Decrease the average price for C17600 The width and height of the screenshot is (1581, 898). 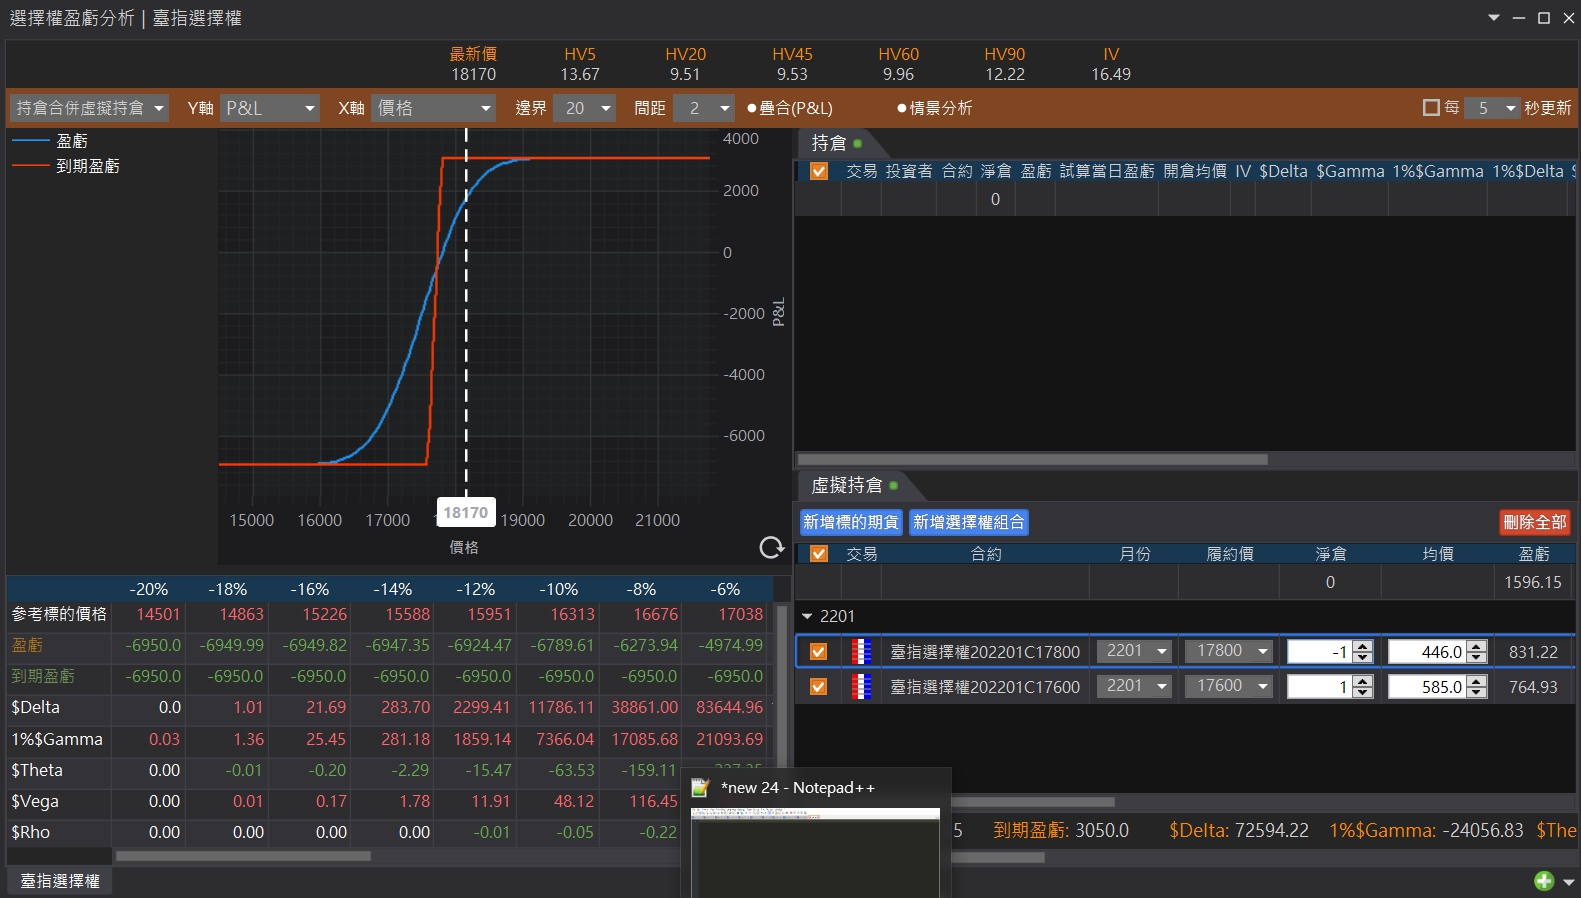click(1477, 693)
